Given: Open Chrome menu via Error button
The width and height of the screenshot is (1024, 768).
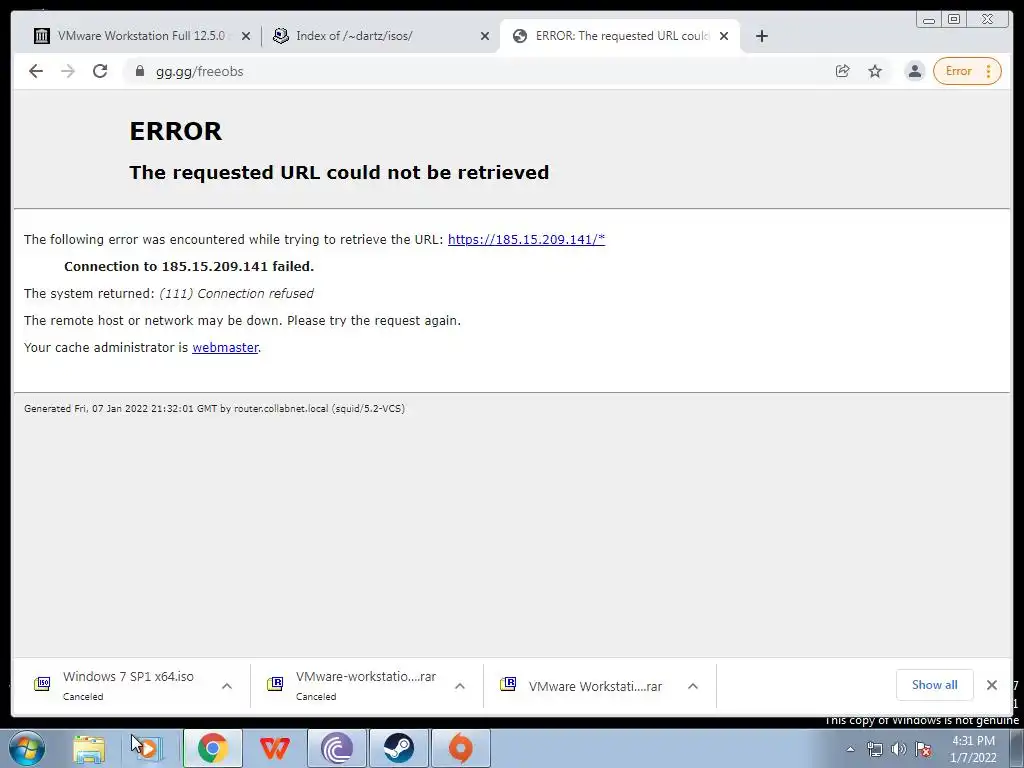Looking at the screenshot, I should pos(967,71).
